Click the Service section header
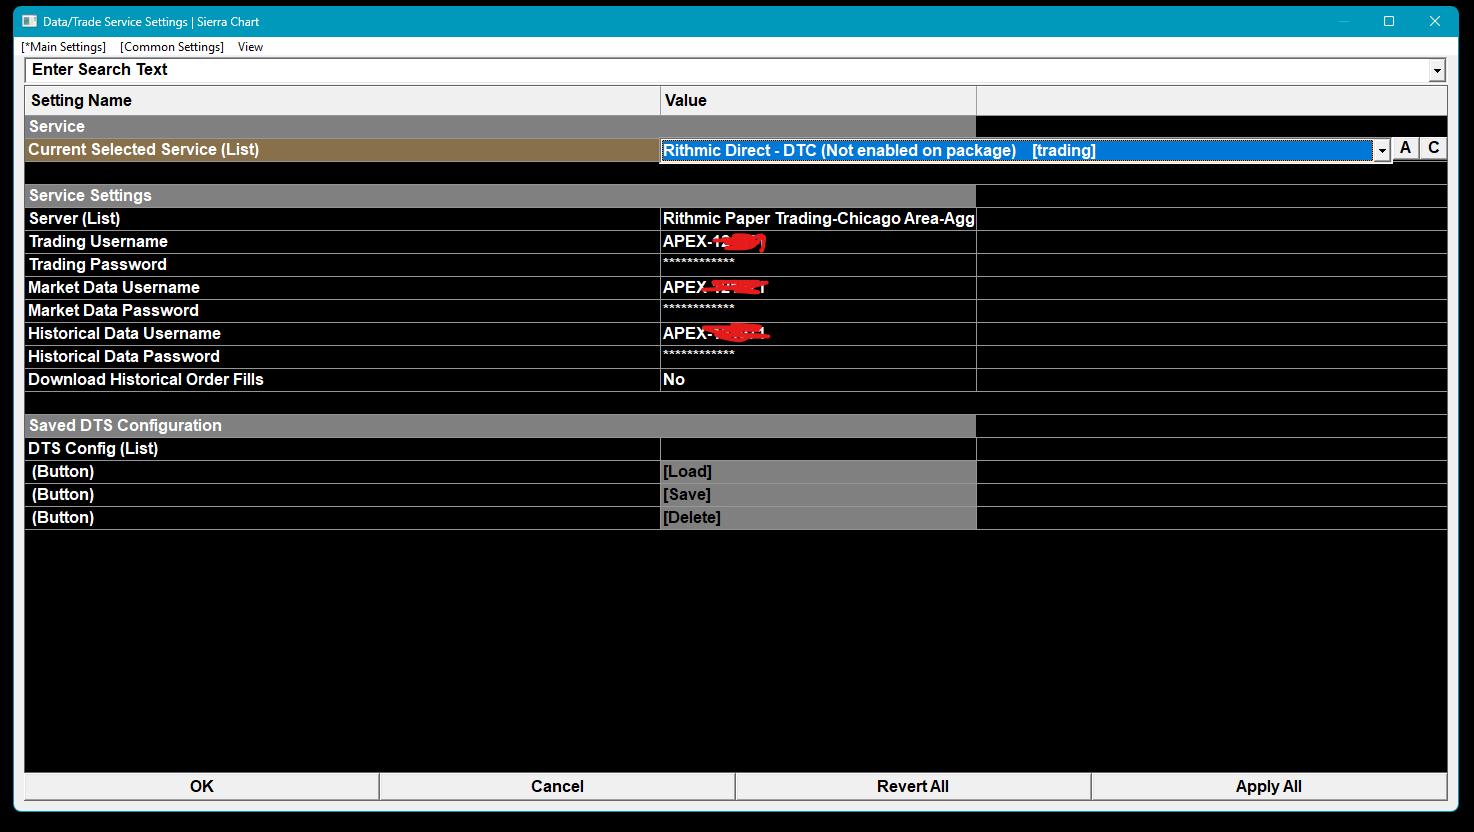Screen dimensions: 1474x832 (x=500, y=127)
